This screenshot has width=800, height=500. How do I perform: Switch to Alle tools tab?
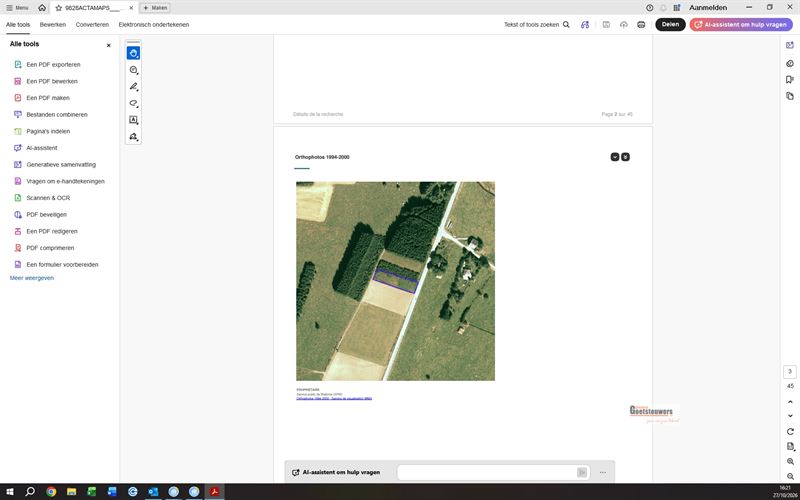pyautogui.click(x=18, y=24)
